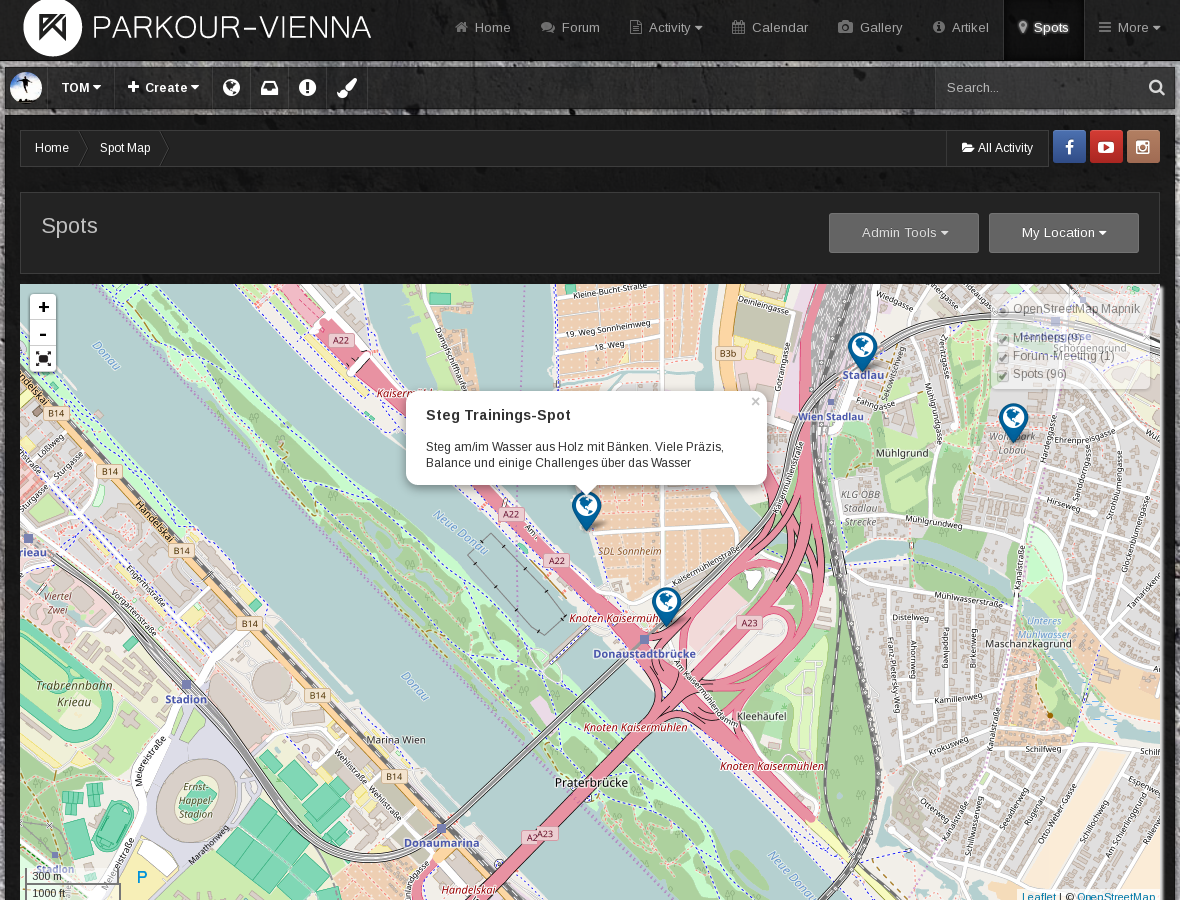Open the TOM user menu

pos(81,87)
